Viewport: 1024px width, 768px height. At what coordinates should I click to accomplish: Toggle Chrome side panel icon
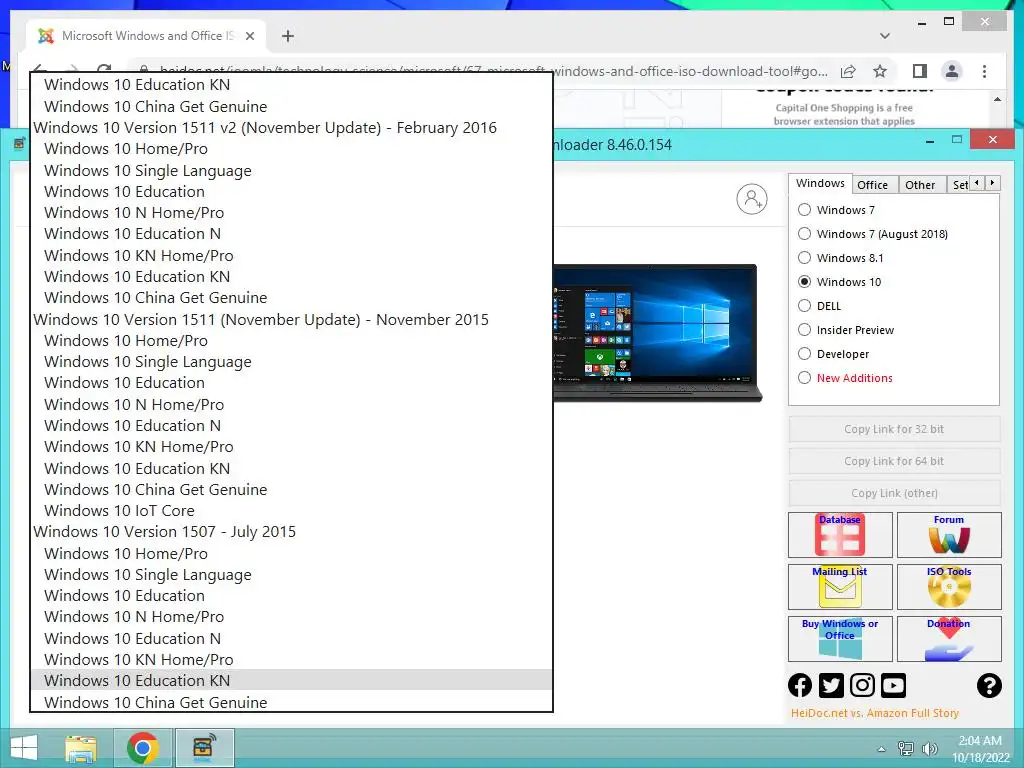[920, 71]
